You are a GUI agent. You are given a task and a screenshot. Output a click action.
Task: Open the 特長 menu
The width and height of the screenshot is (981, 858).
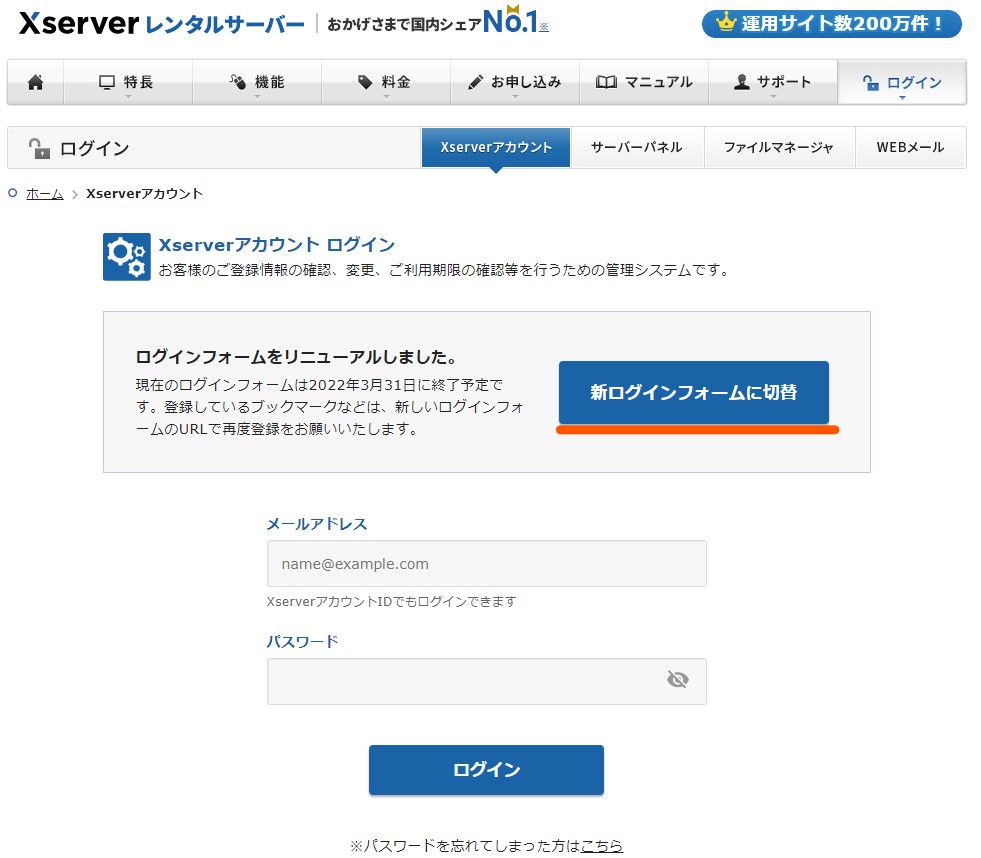(x=128, y=82)
